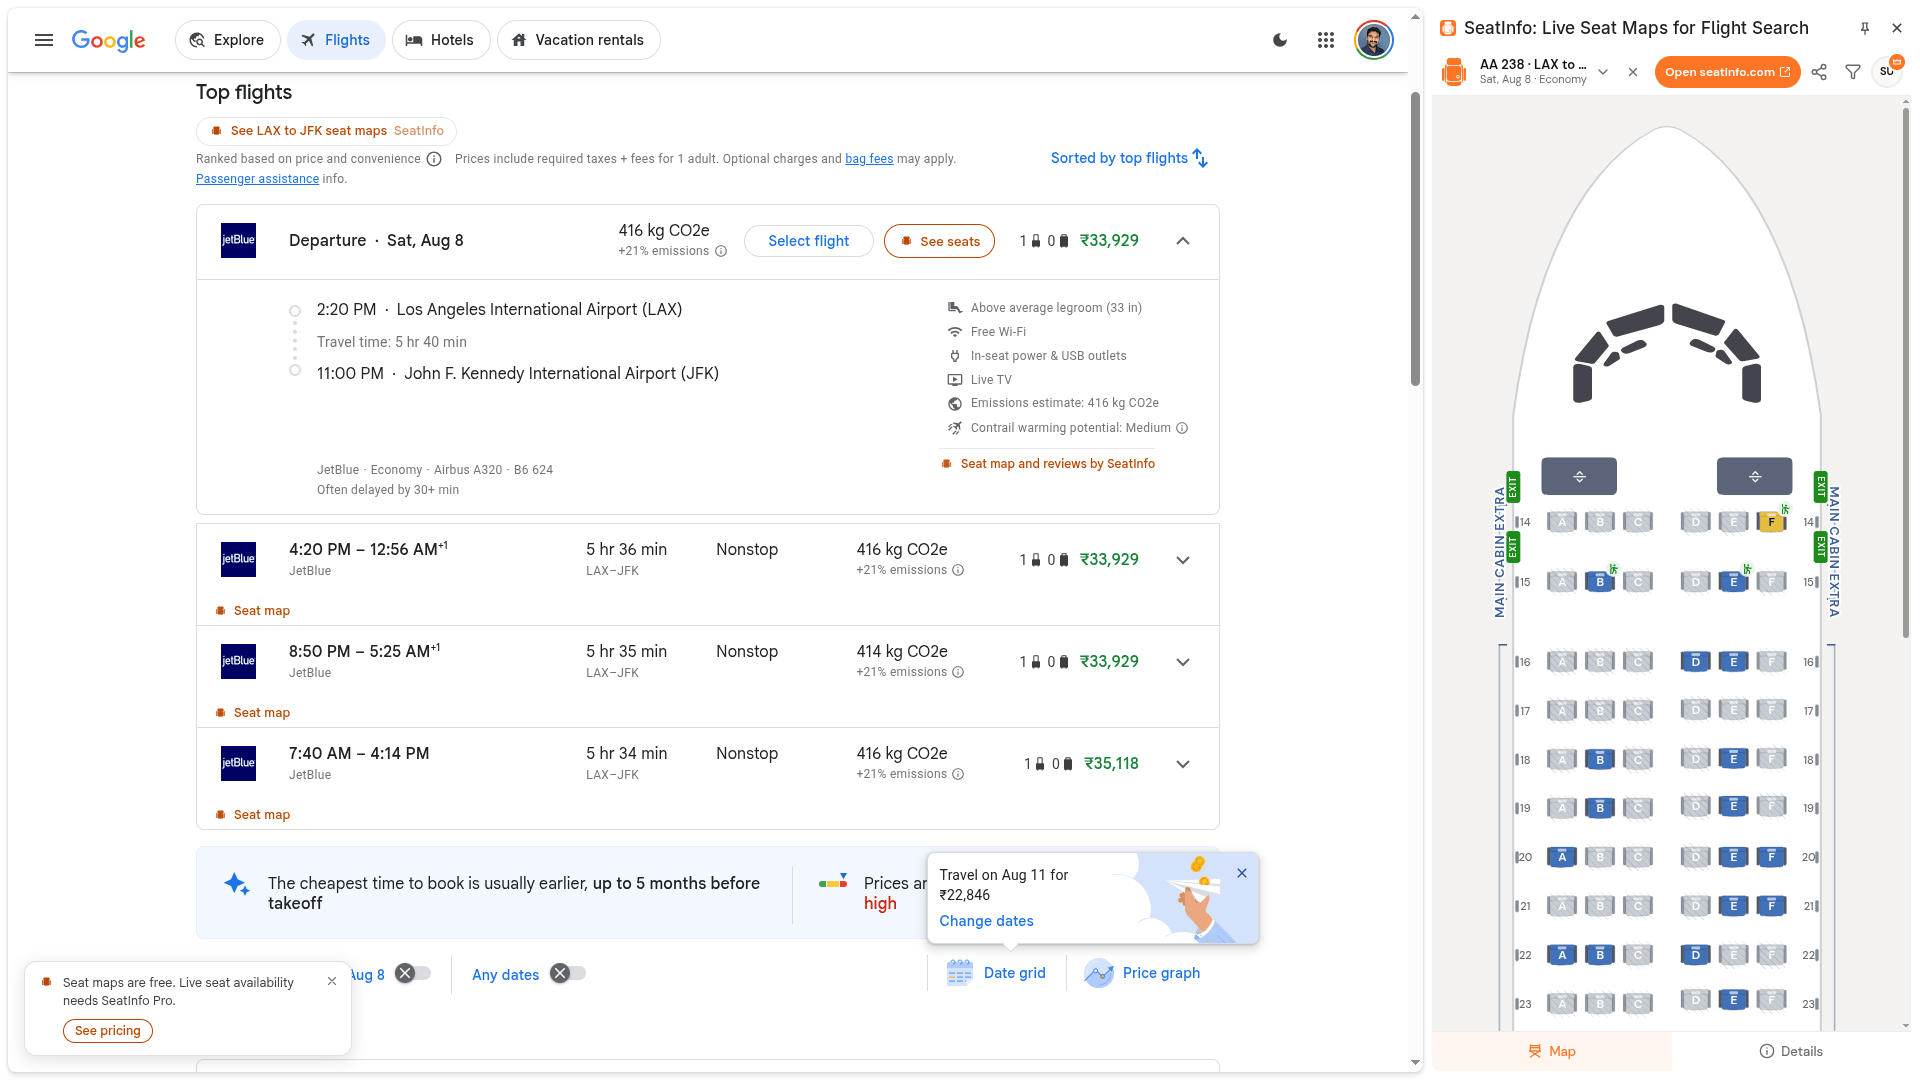Collapse the expanded JetBlue departure card
The height and width of the screenshot is (1080, 1920).
1183,241
